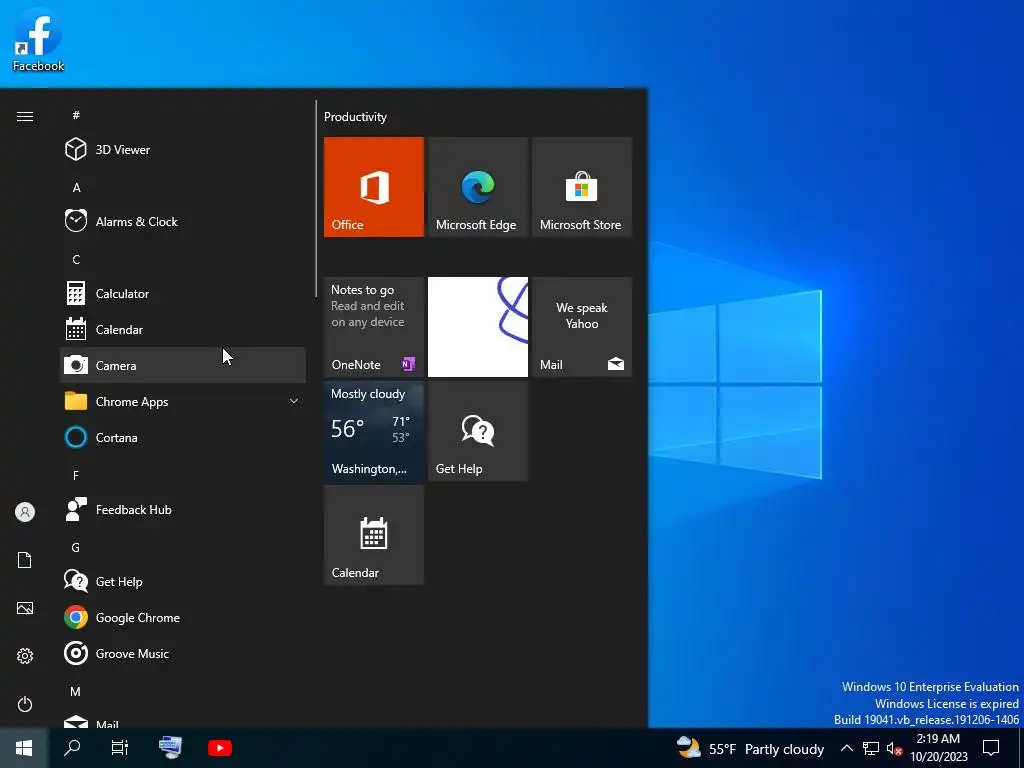Start Cortana from the app list
This screenshot has height=768, width=1024.
[183, 437]
